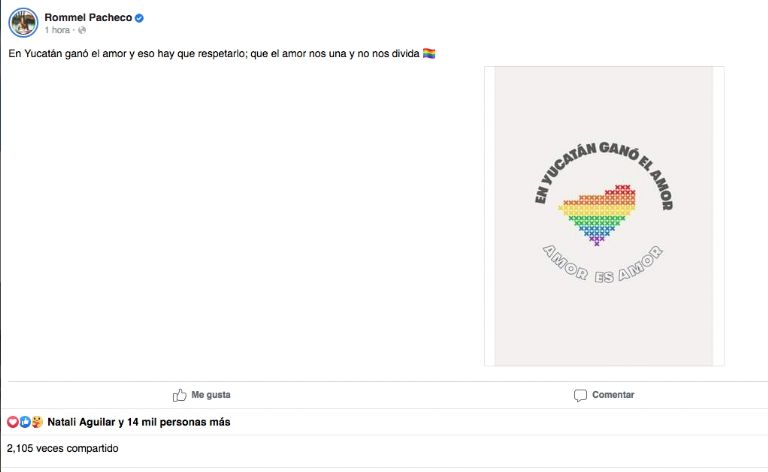This screenshot has width=768, height=472.
Task: Click the Comentar button label
Action: pyautogui.click(x=613, y=395)
